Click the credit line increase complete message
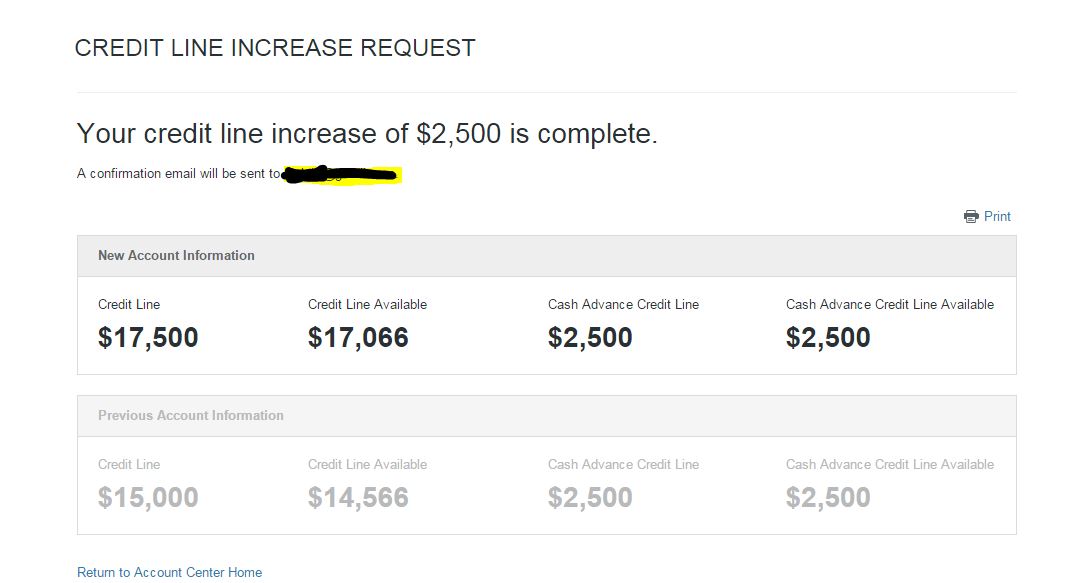Viewport: 1088px width, 583px height. (x=367, y=134)
